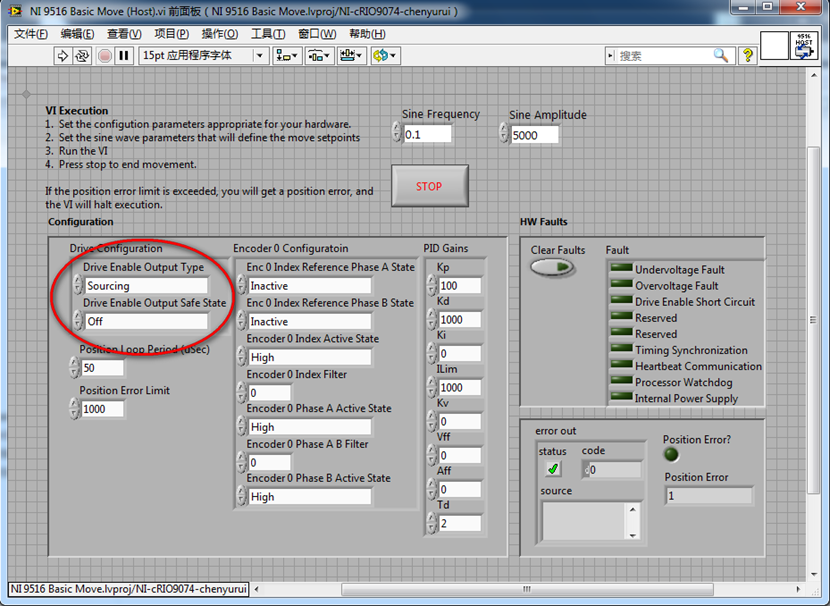Click the Position Error Limit stepper arrows
This screenshot has height=606, width=830.
click(x=75, y=409)
